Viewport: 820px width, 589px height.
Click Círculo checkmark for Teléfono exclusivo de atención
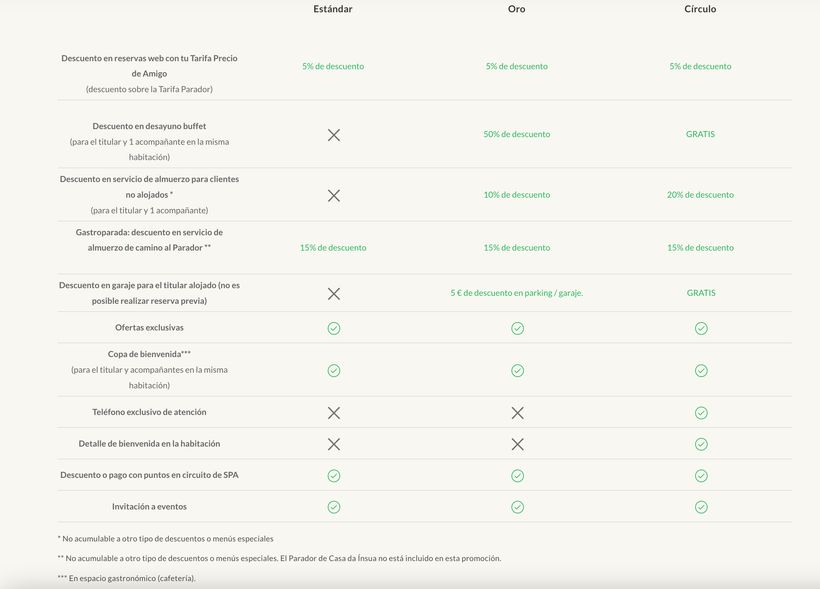(x=701, y=413)
